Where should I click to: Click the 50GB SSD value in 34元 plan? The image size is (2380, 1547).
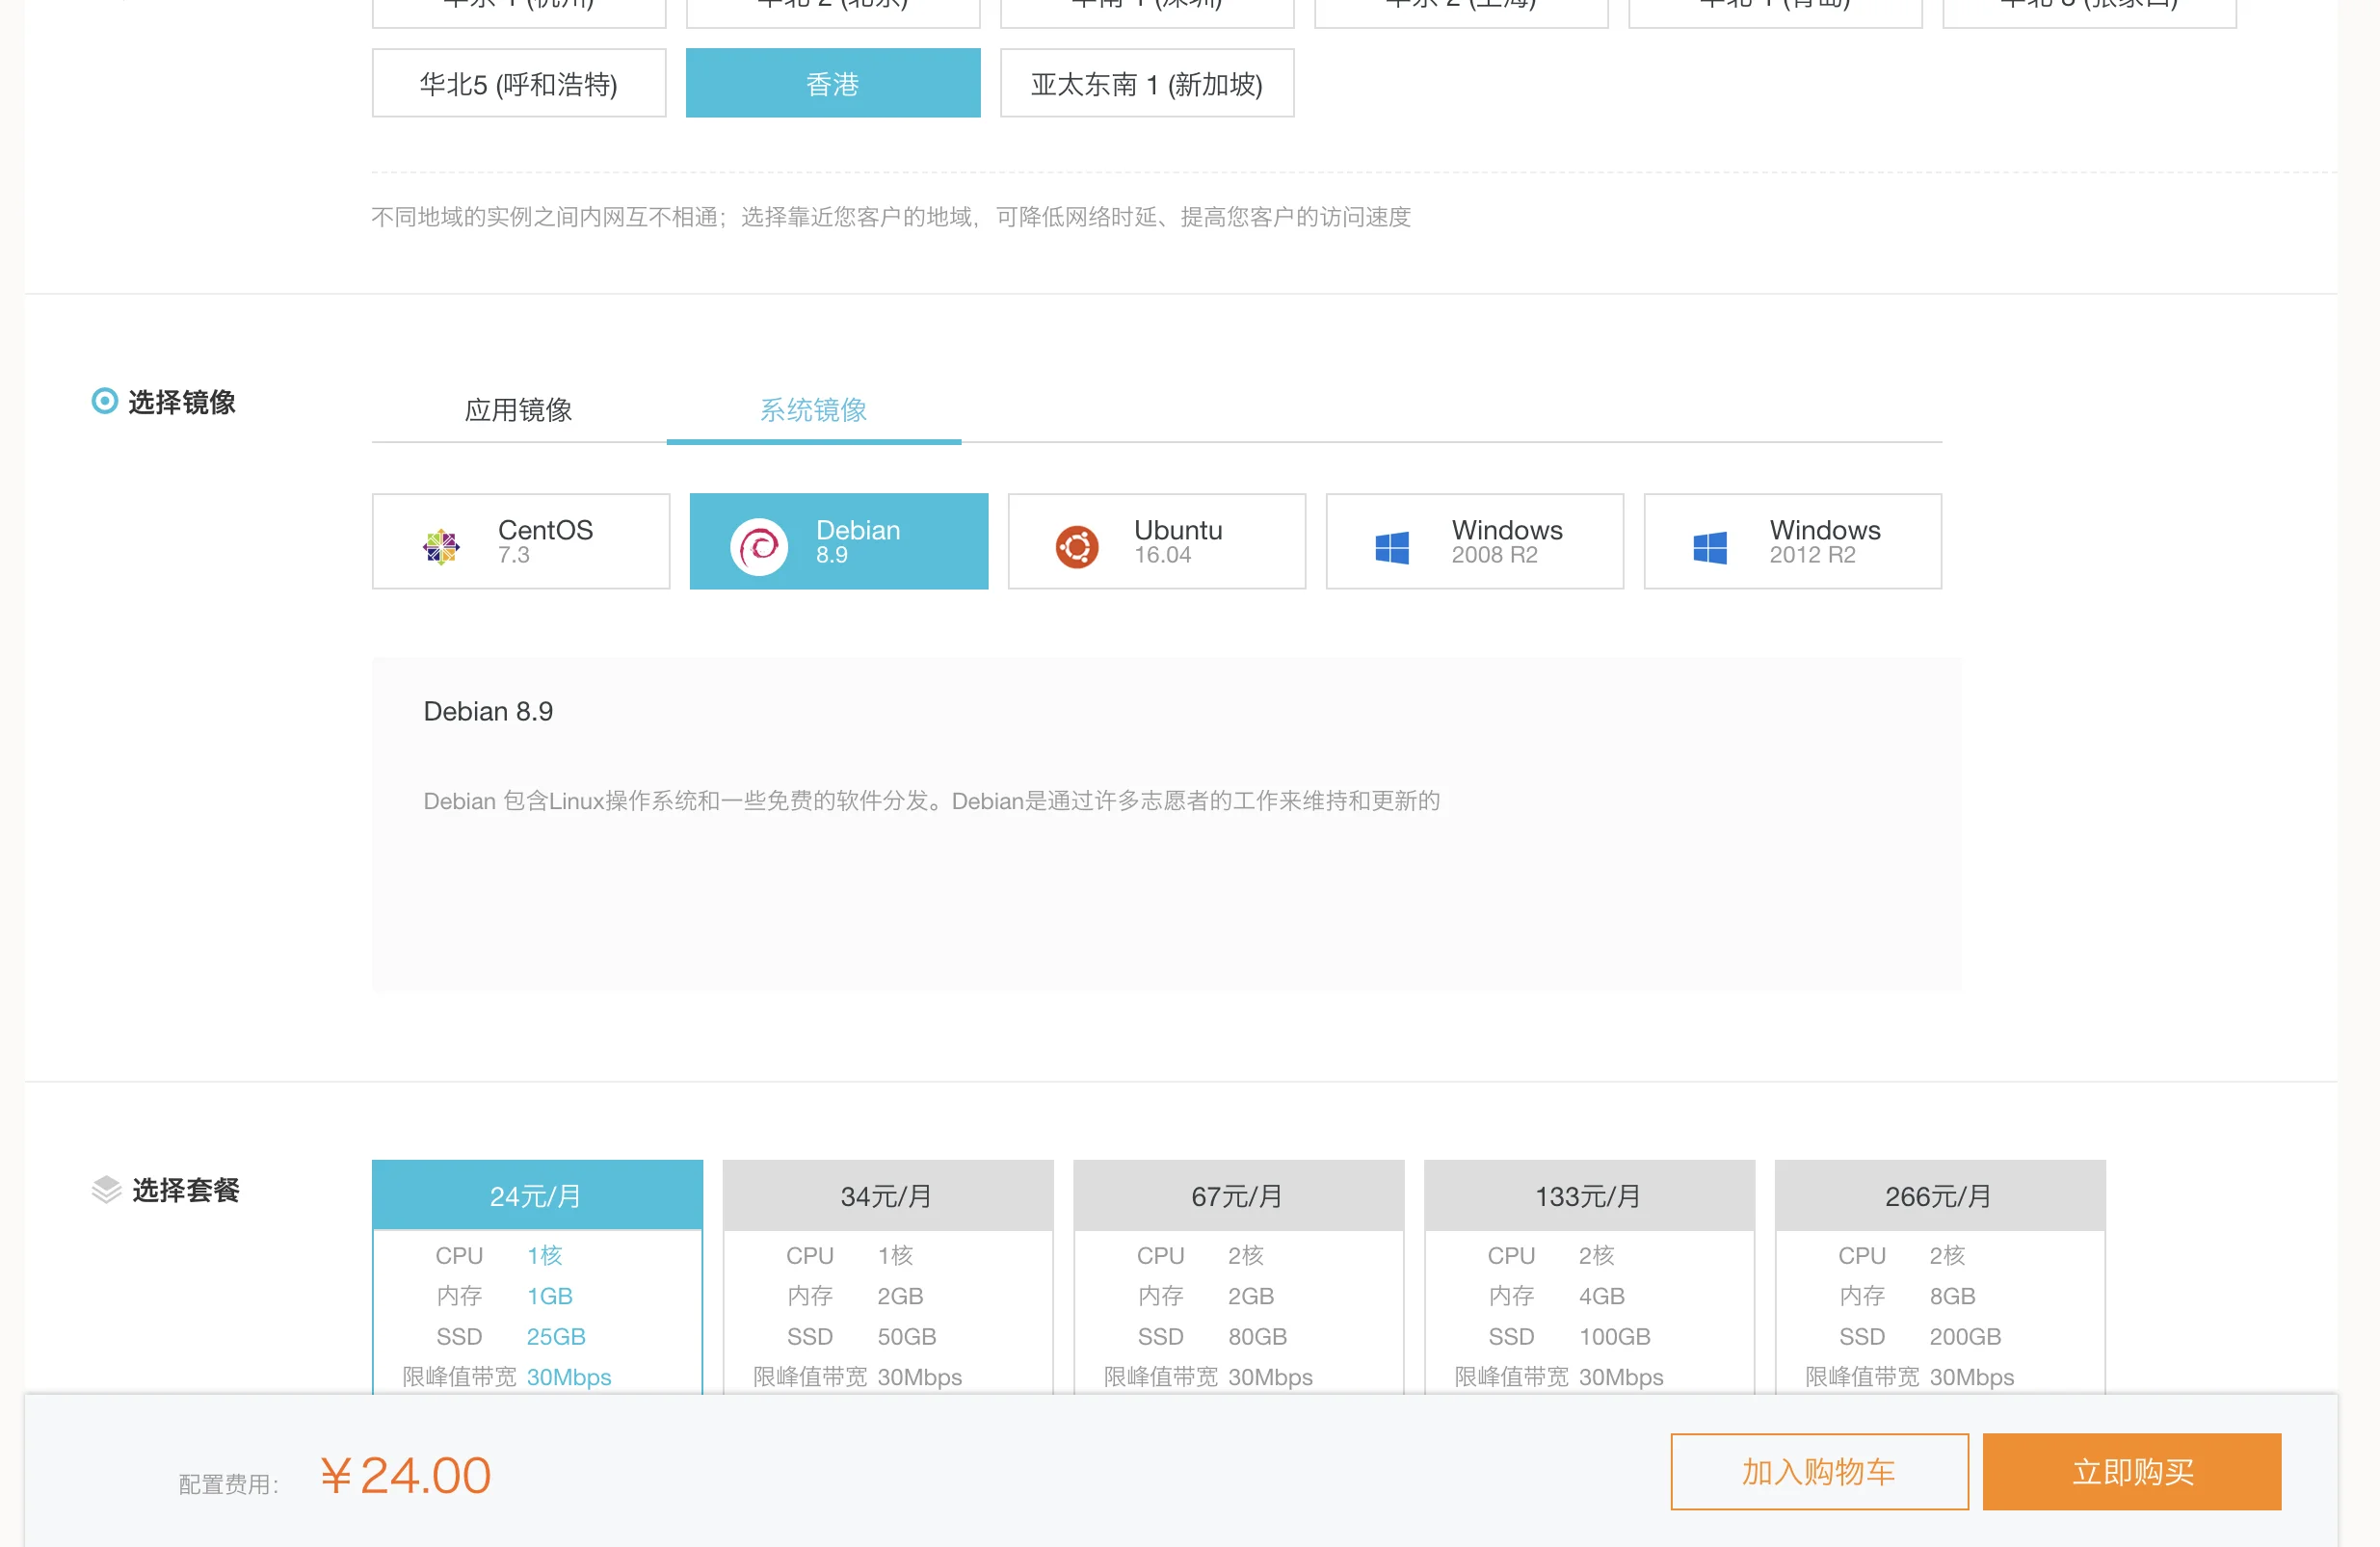906,1336
